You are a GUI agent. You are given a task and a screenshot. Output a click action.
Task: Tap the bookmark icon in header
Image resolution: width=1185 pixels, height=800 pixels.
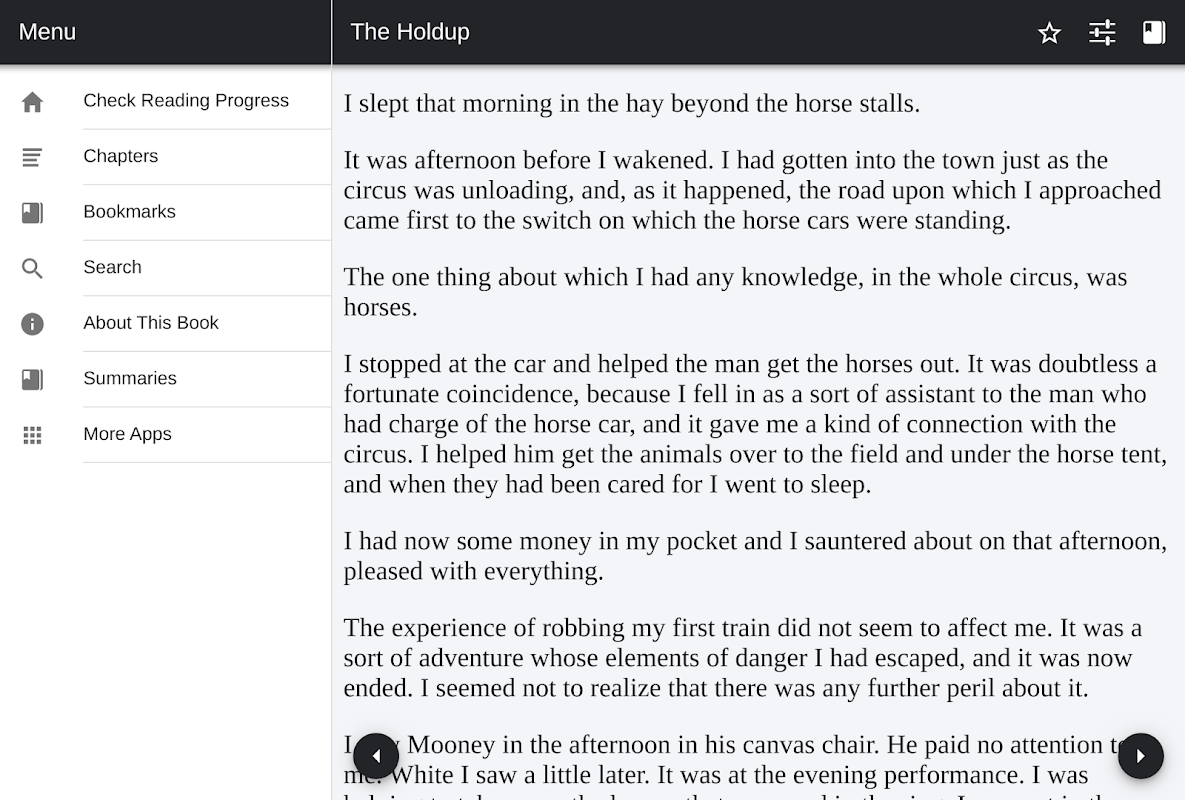coord(1154,33)
